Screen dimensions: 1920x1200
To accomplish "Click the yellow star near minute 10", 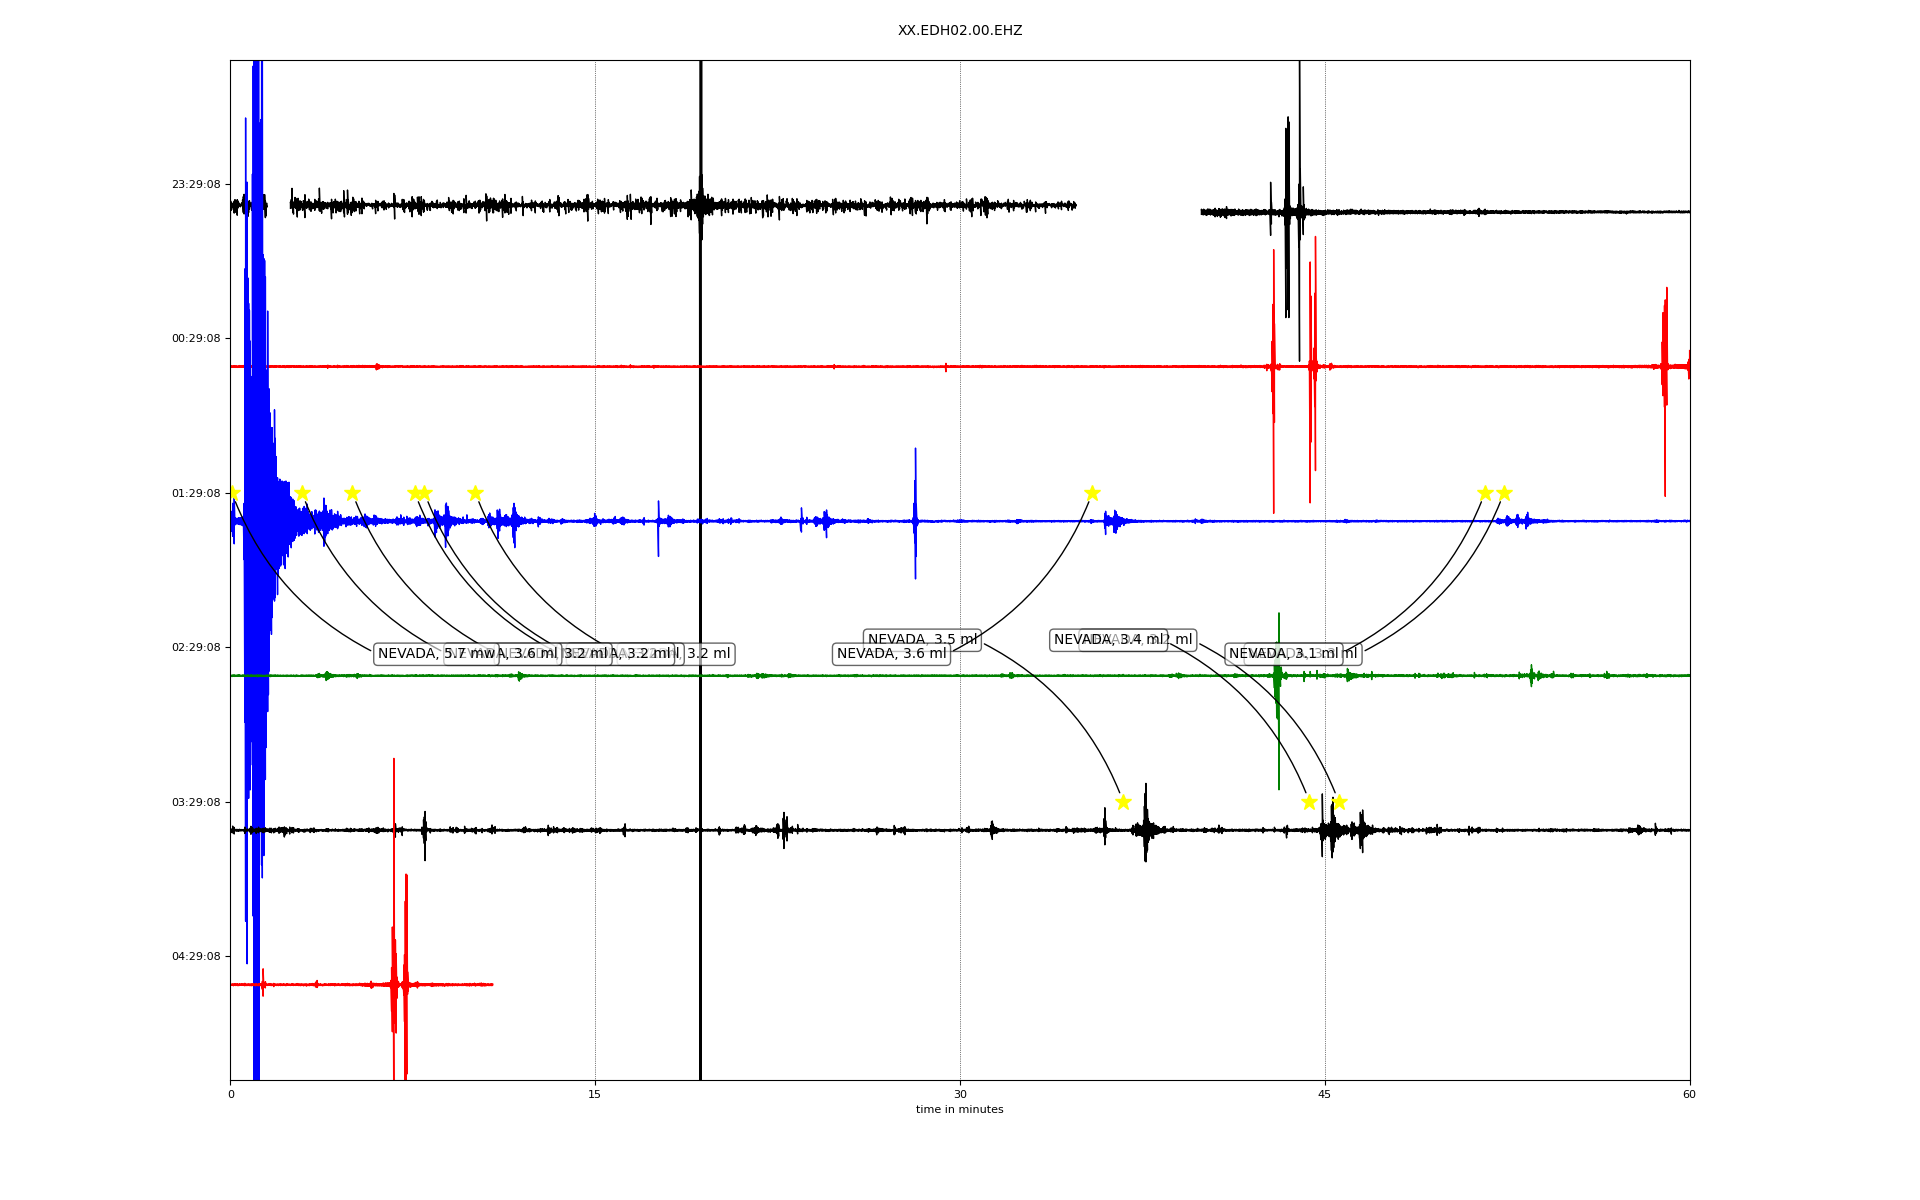I will click(x=475, y=493).
